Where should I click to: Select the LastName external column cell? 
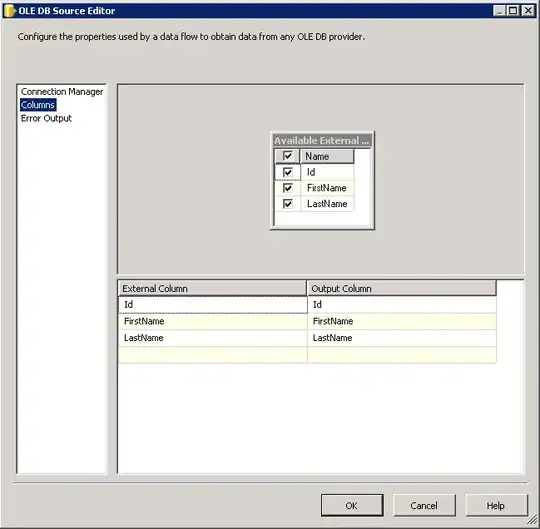[212, 338]
